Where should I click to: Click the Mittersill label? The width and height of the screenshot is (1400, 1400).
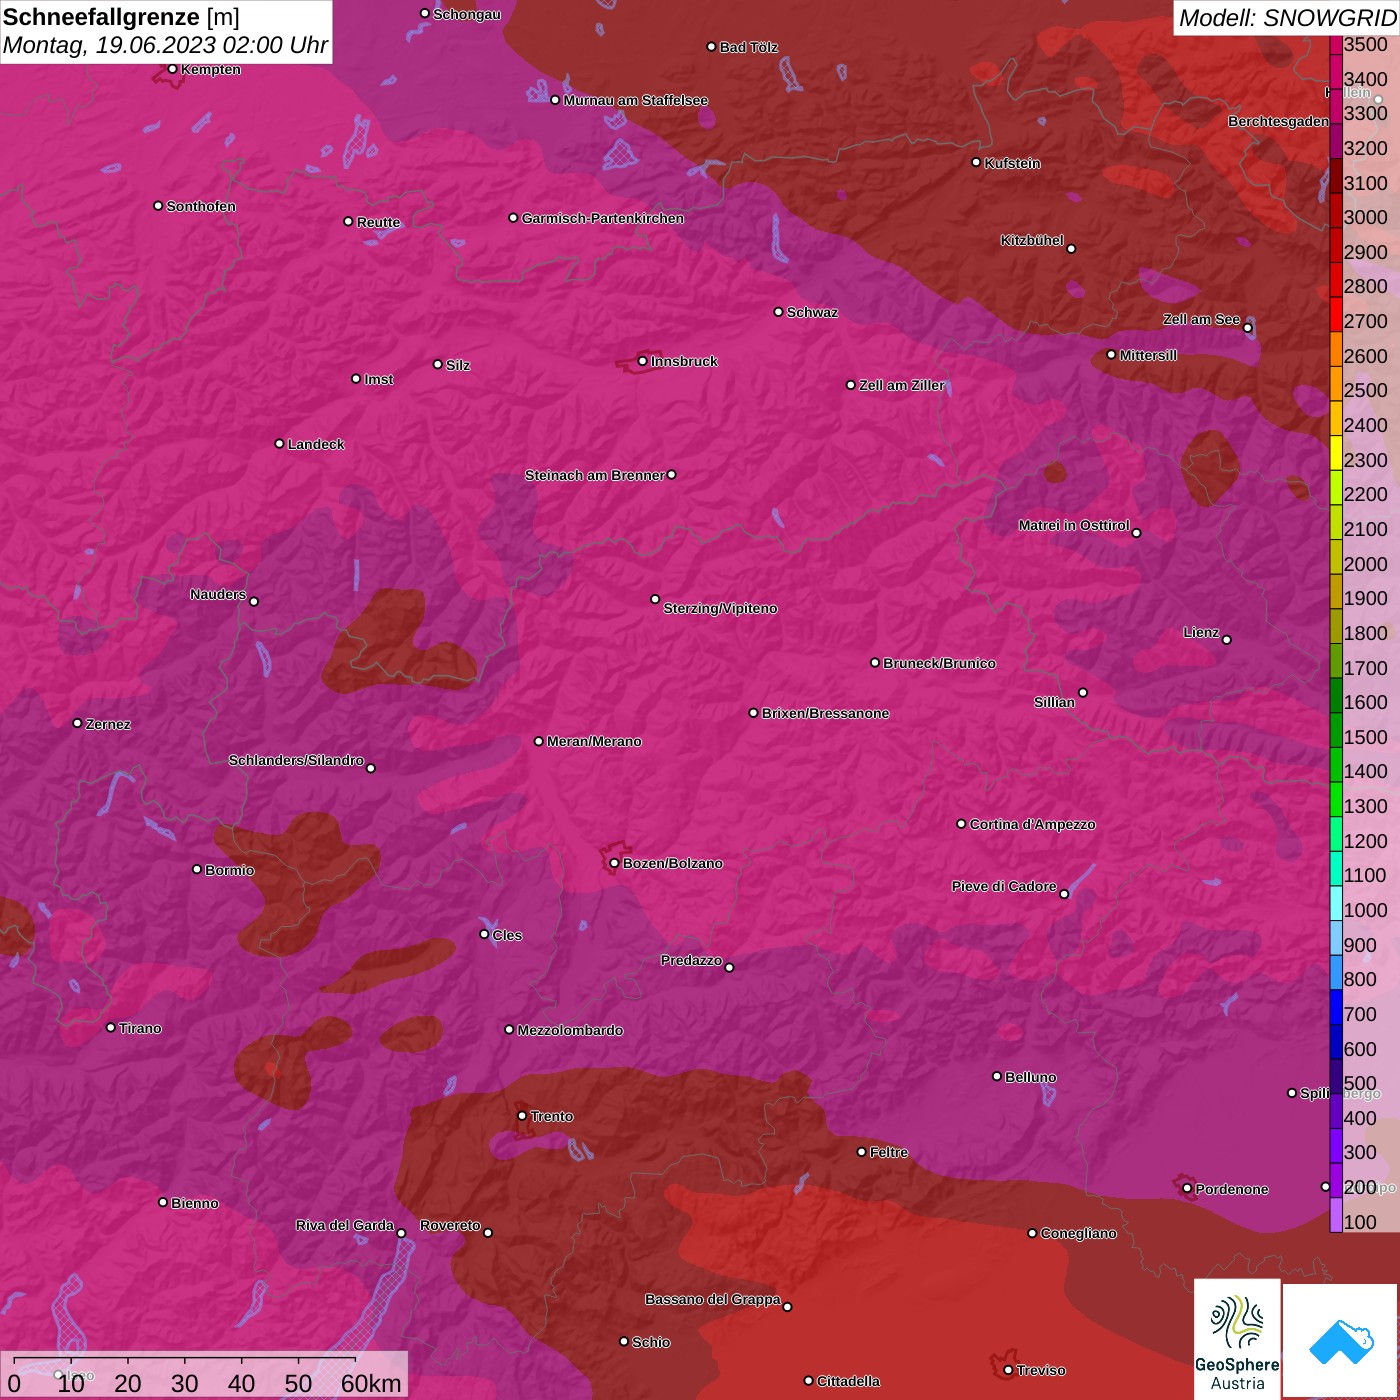point(1148,355)
